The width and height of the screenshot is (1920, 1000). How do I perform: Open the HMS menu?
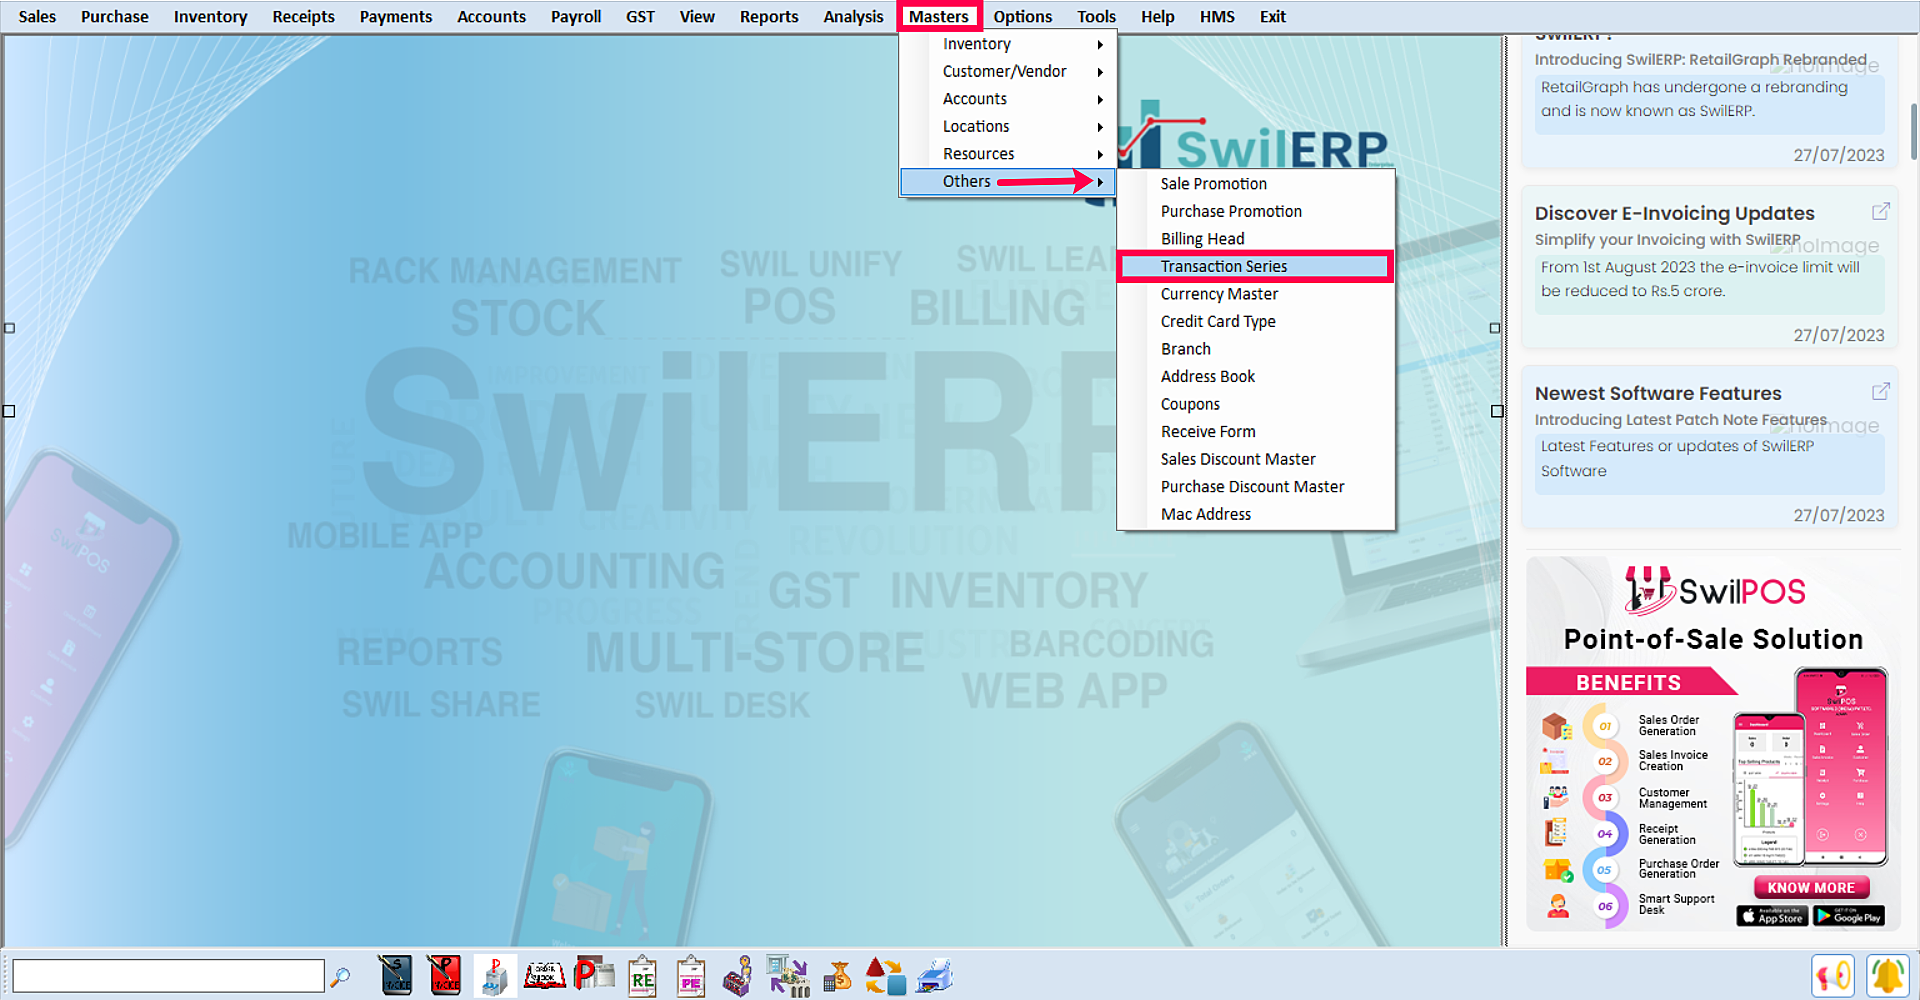click(1217, 16)
